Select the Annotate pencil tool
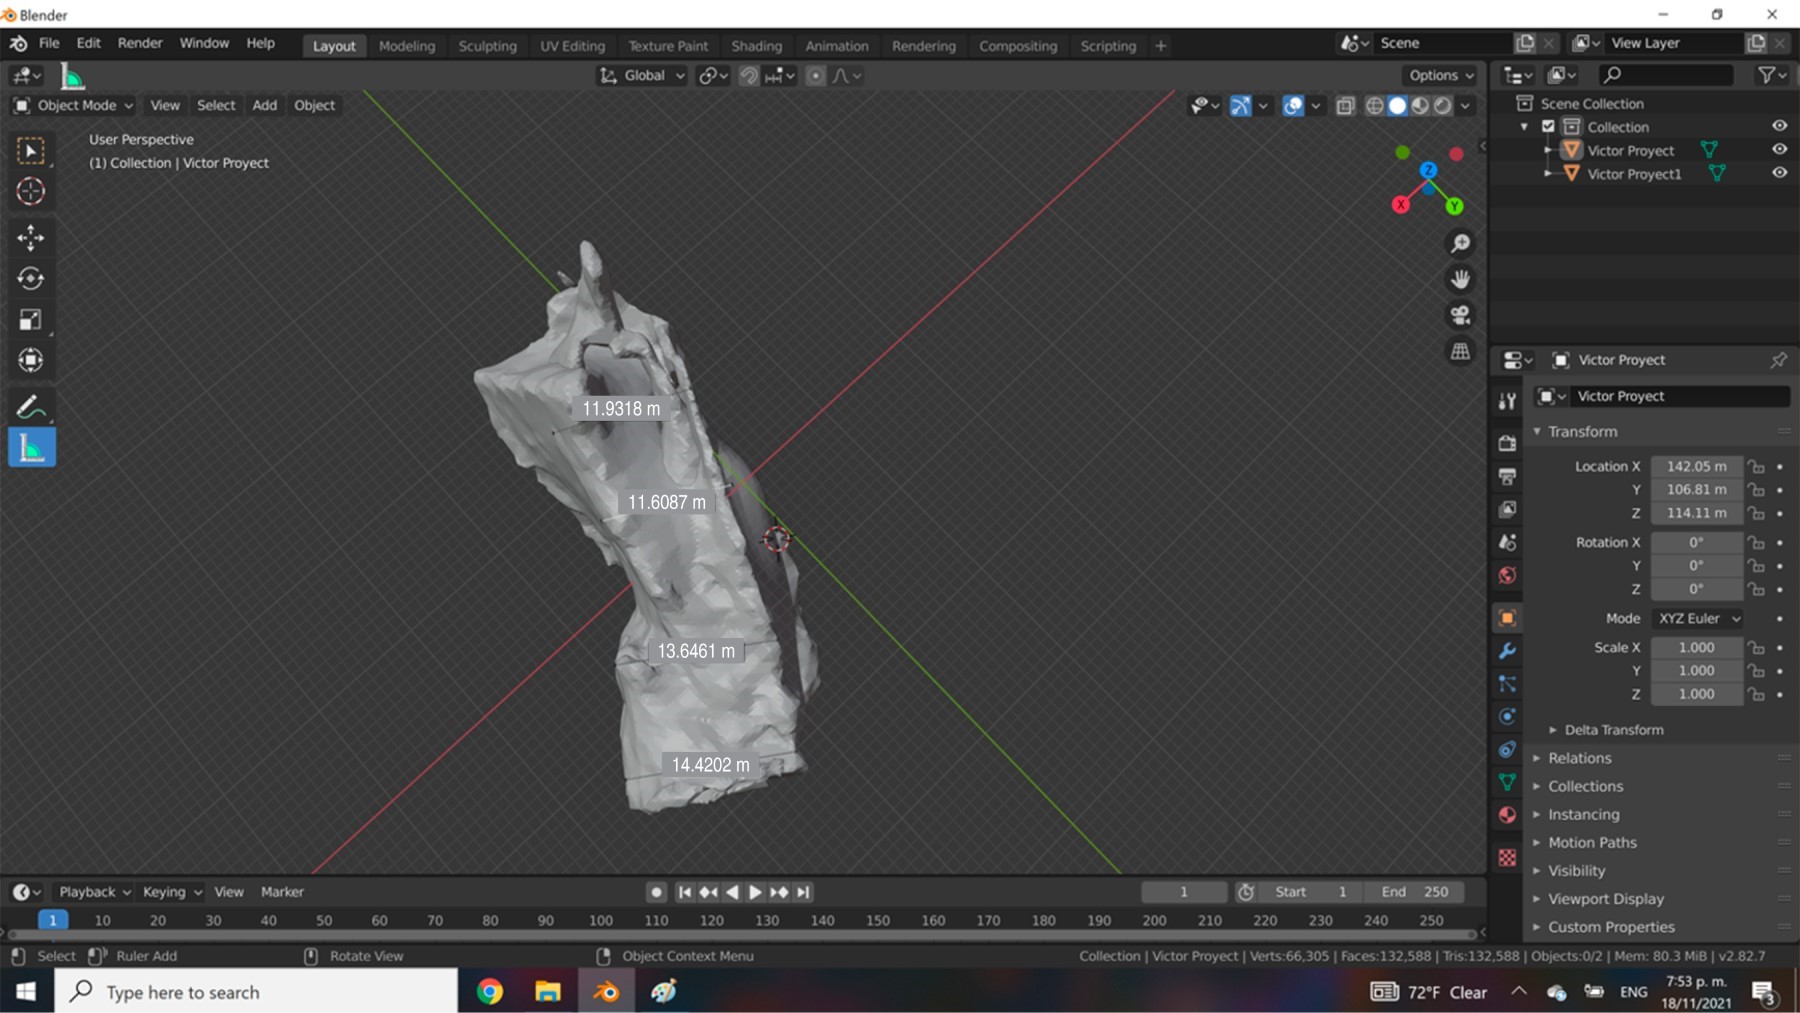This screenshot has height=1013, width=1800. (x=30, y=407)
